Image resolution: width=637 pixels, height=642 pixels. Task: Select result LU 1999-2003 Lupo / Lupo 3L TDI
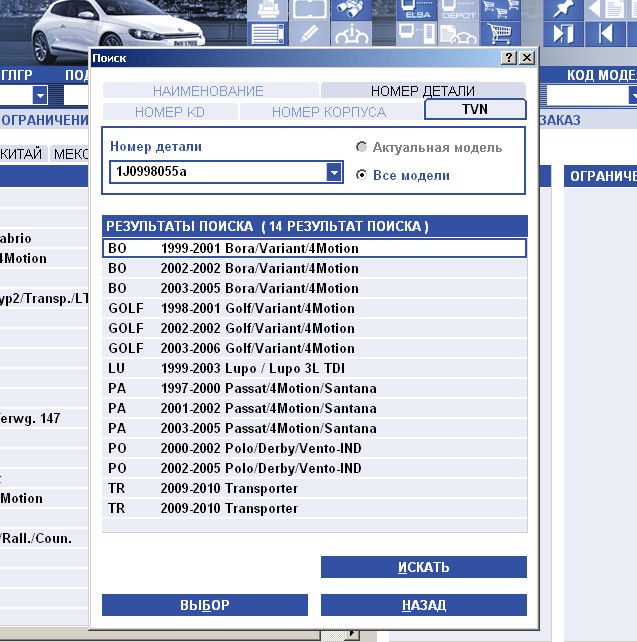[314, 368]
